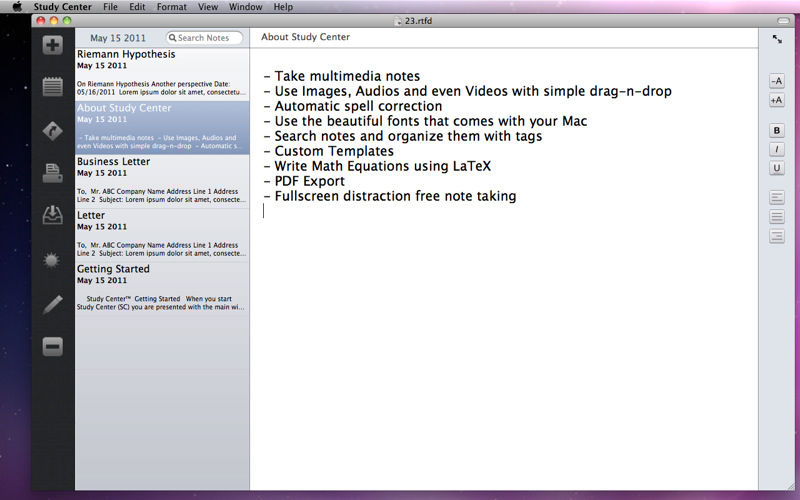800x500 pixels.
Task: Click the printer icon in sidebar
Action: (53, 173)
